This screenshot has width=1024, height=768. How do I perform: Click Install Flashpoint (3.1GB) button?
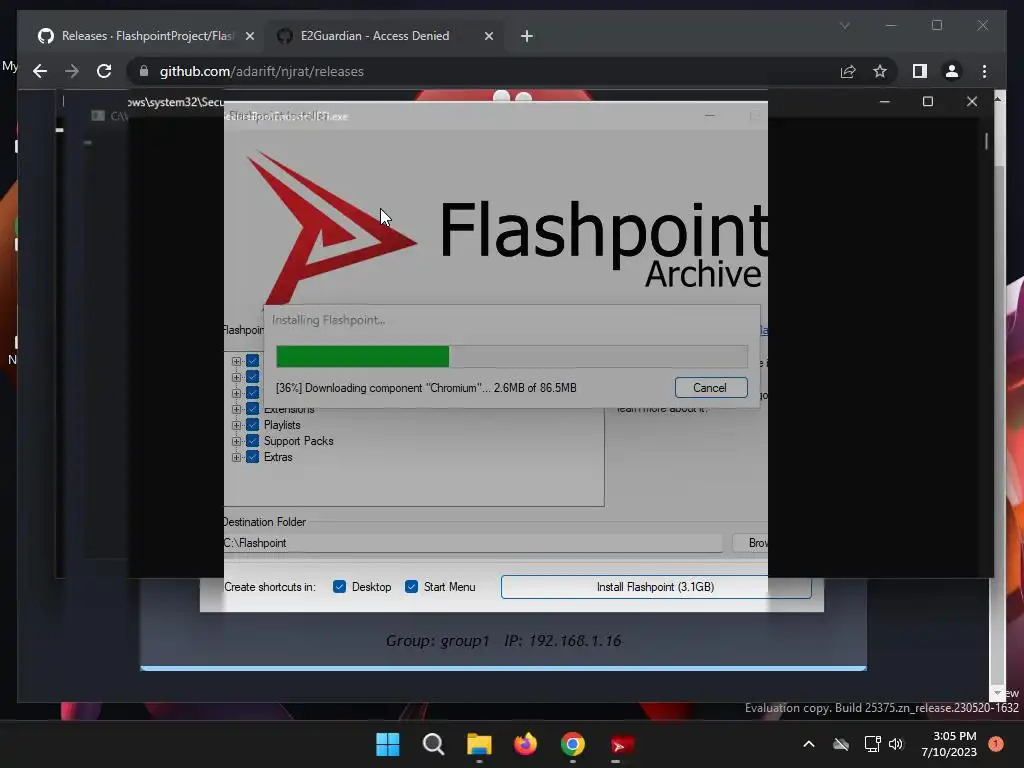point(656,586)
